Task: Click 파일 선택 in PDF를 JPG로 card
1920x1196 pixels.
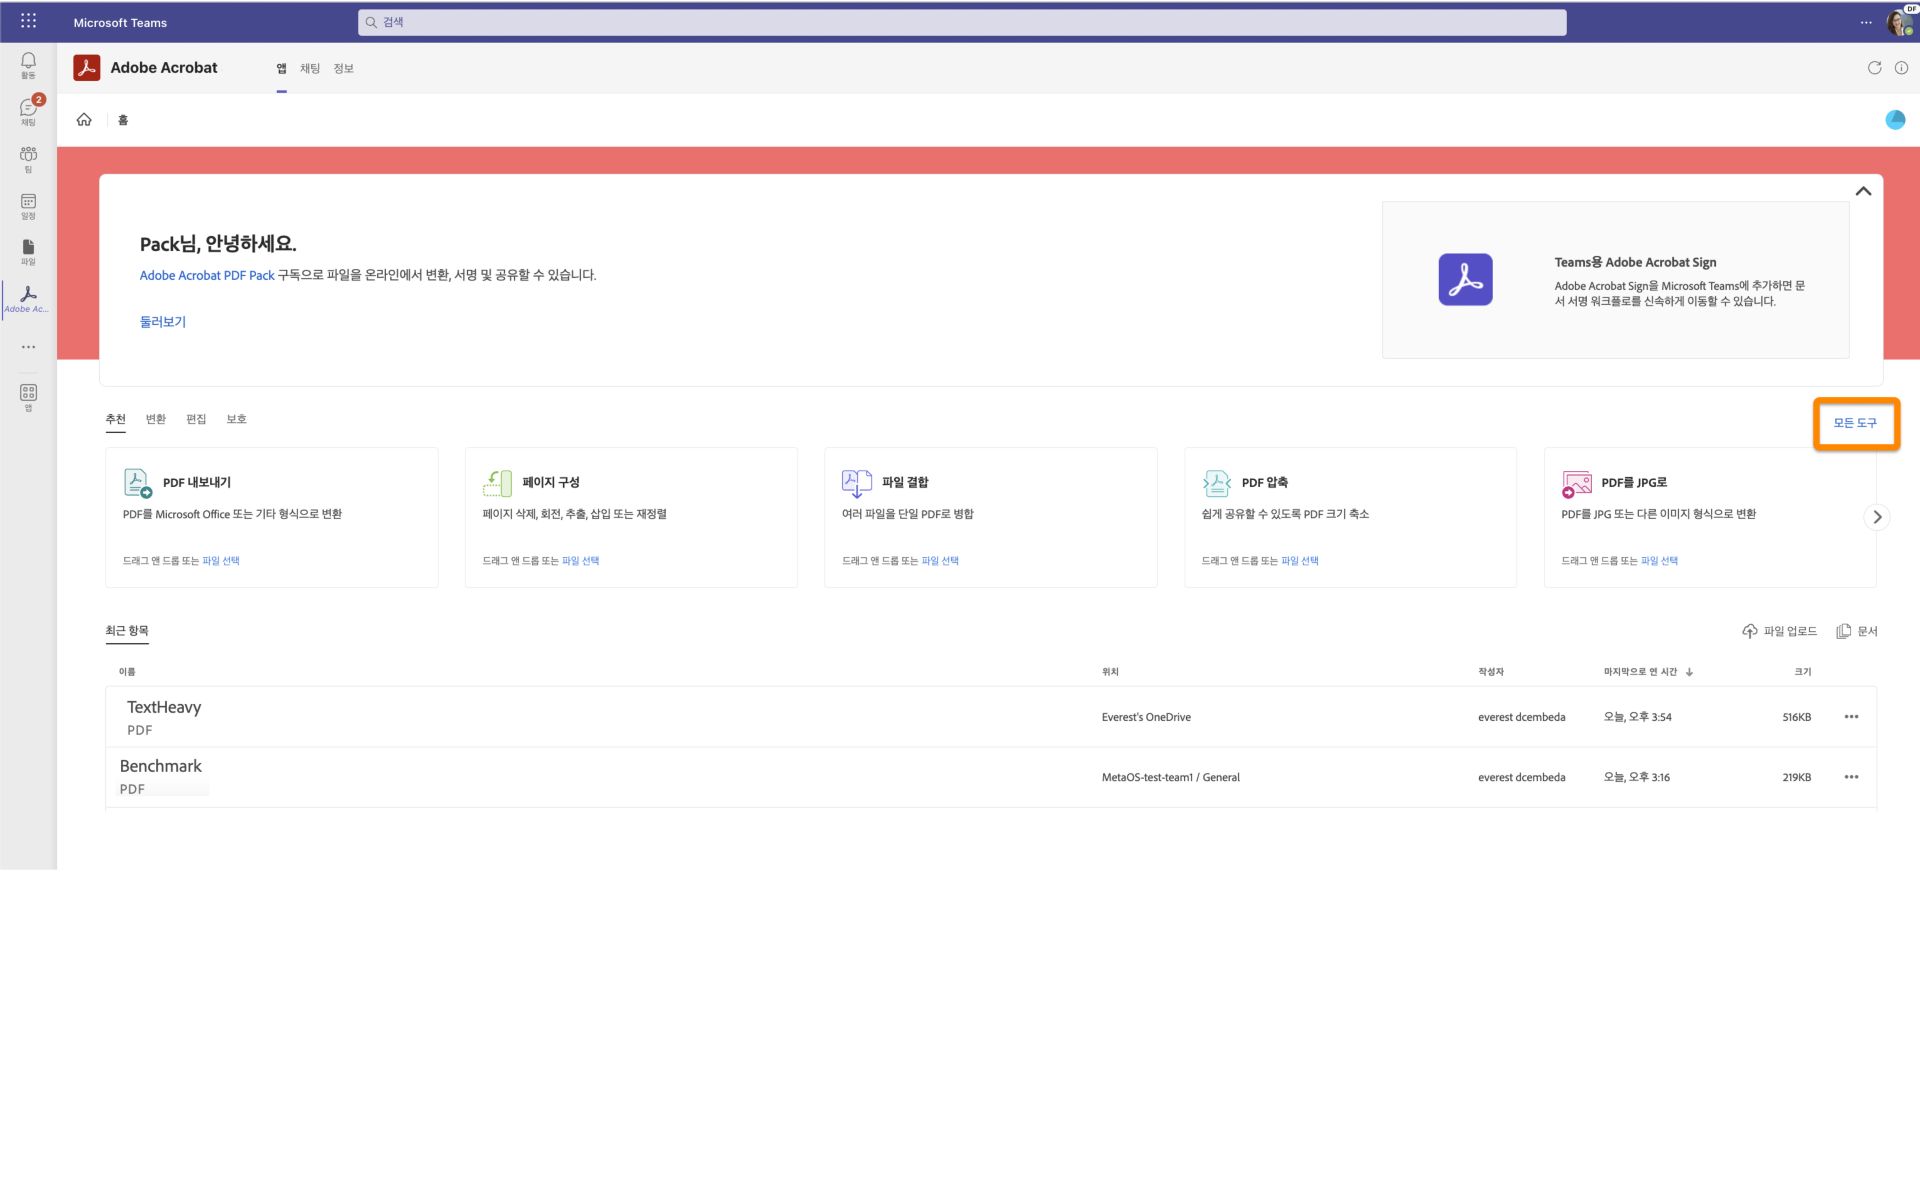Action: click(x=1659, y=561)
